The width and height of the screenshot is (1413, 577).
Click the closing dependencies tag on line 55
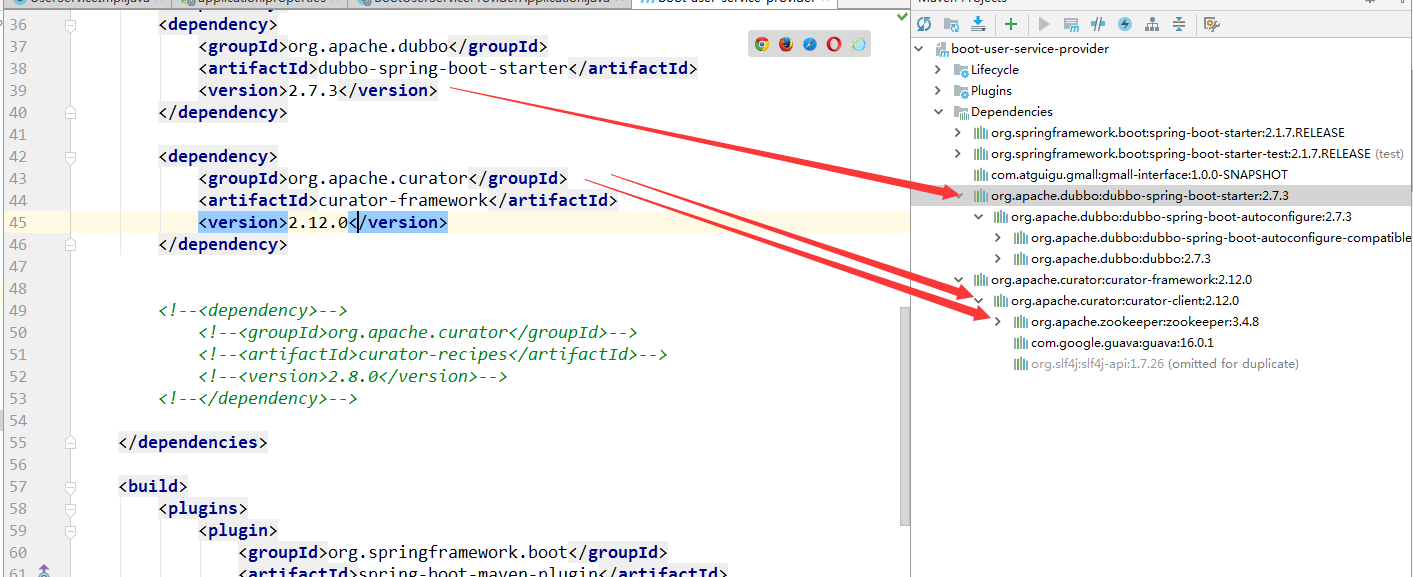click(x=192, y=442)
